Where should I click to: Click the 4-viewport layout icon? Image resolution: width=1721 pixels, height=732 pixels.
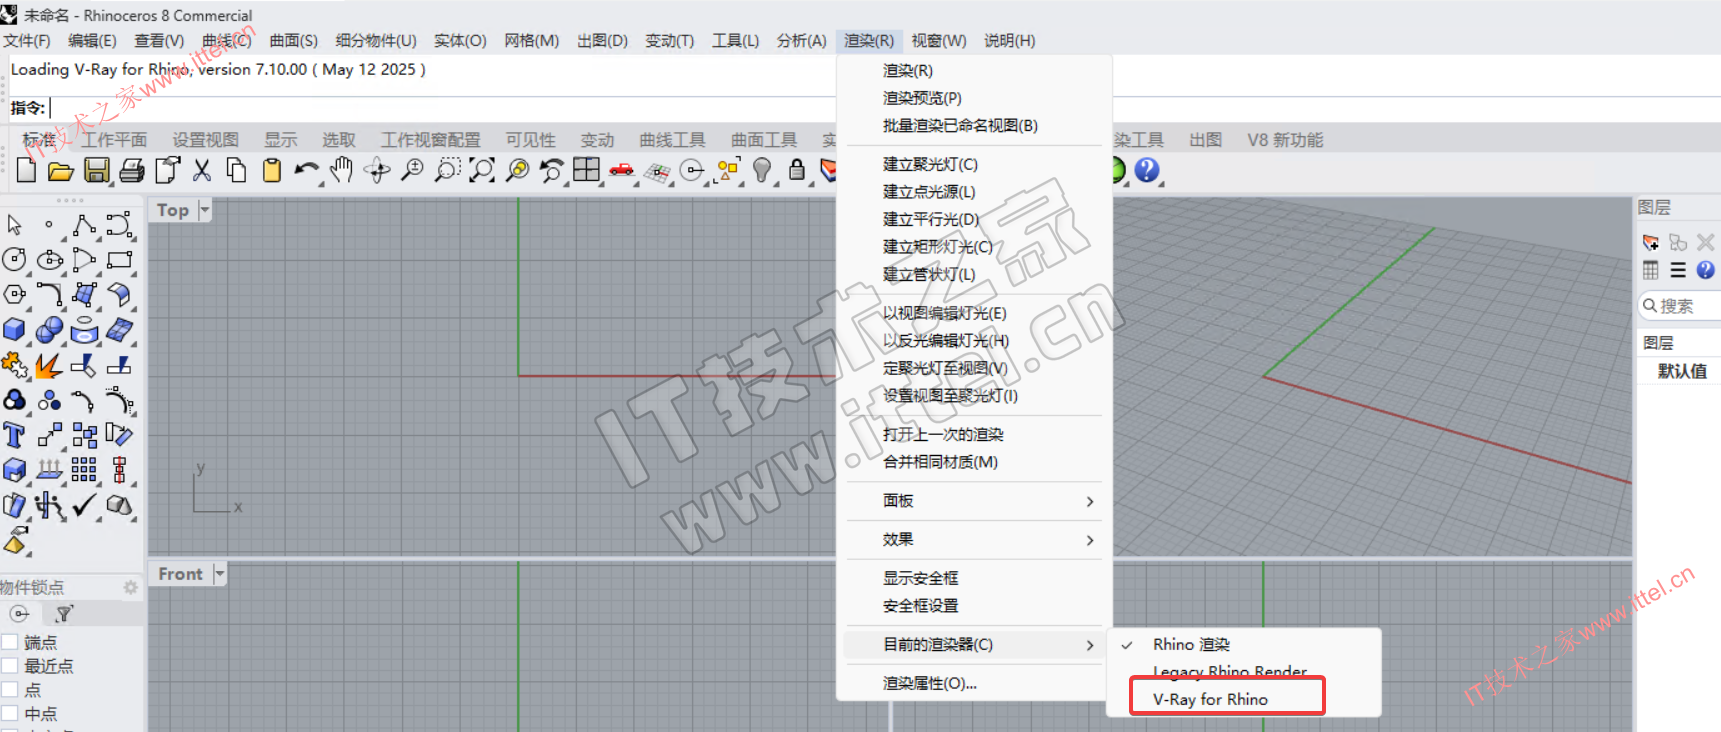coord(587,171)
